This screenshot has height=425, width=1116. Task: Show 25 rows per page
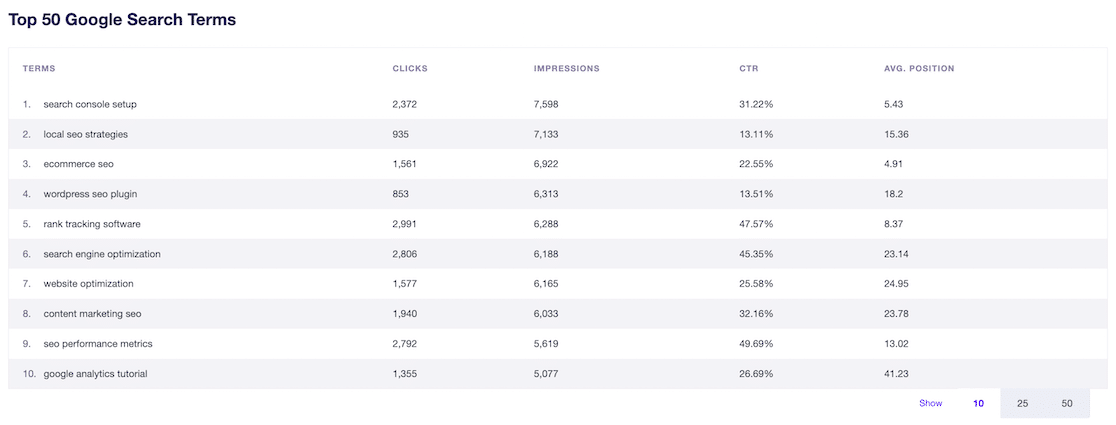pos(1022,404)
